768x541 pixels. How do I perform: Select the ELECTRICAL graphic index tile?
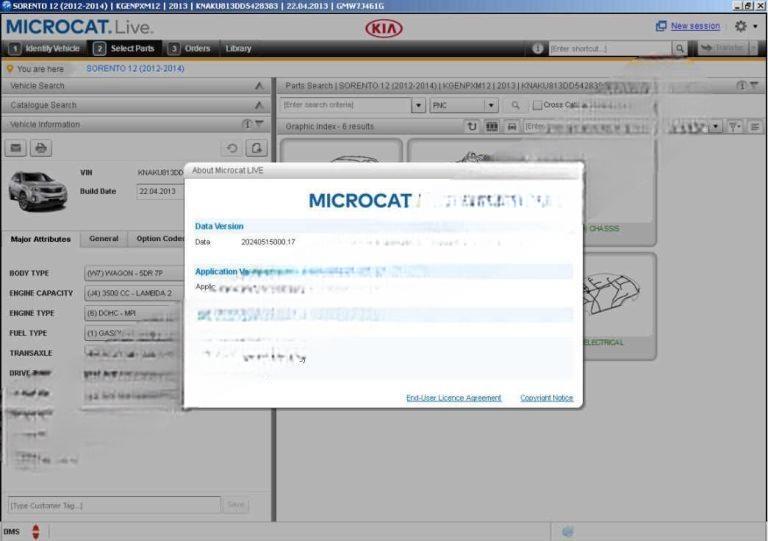620,306
